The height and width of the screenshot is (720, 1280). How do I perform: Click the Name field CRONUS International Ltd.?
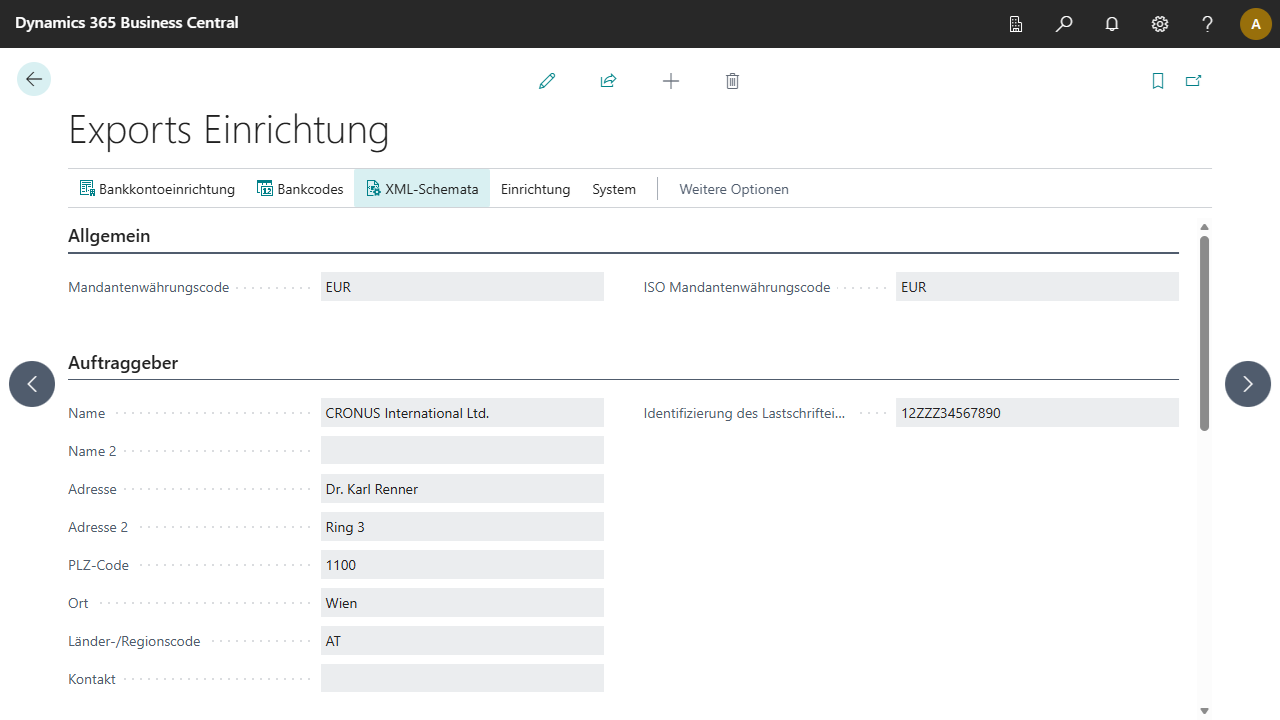tap(462, 413)
